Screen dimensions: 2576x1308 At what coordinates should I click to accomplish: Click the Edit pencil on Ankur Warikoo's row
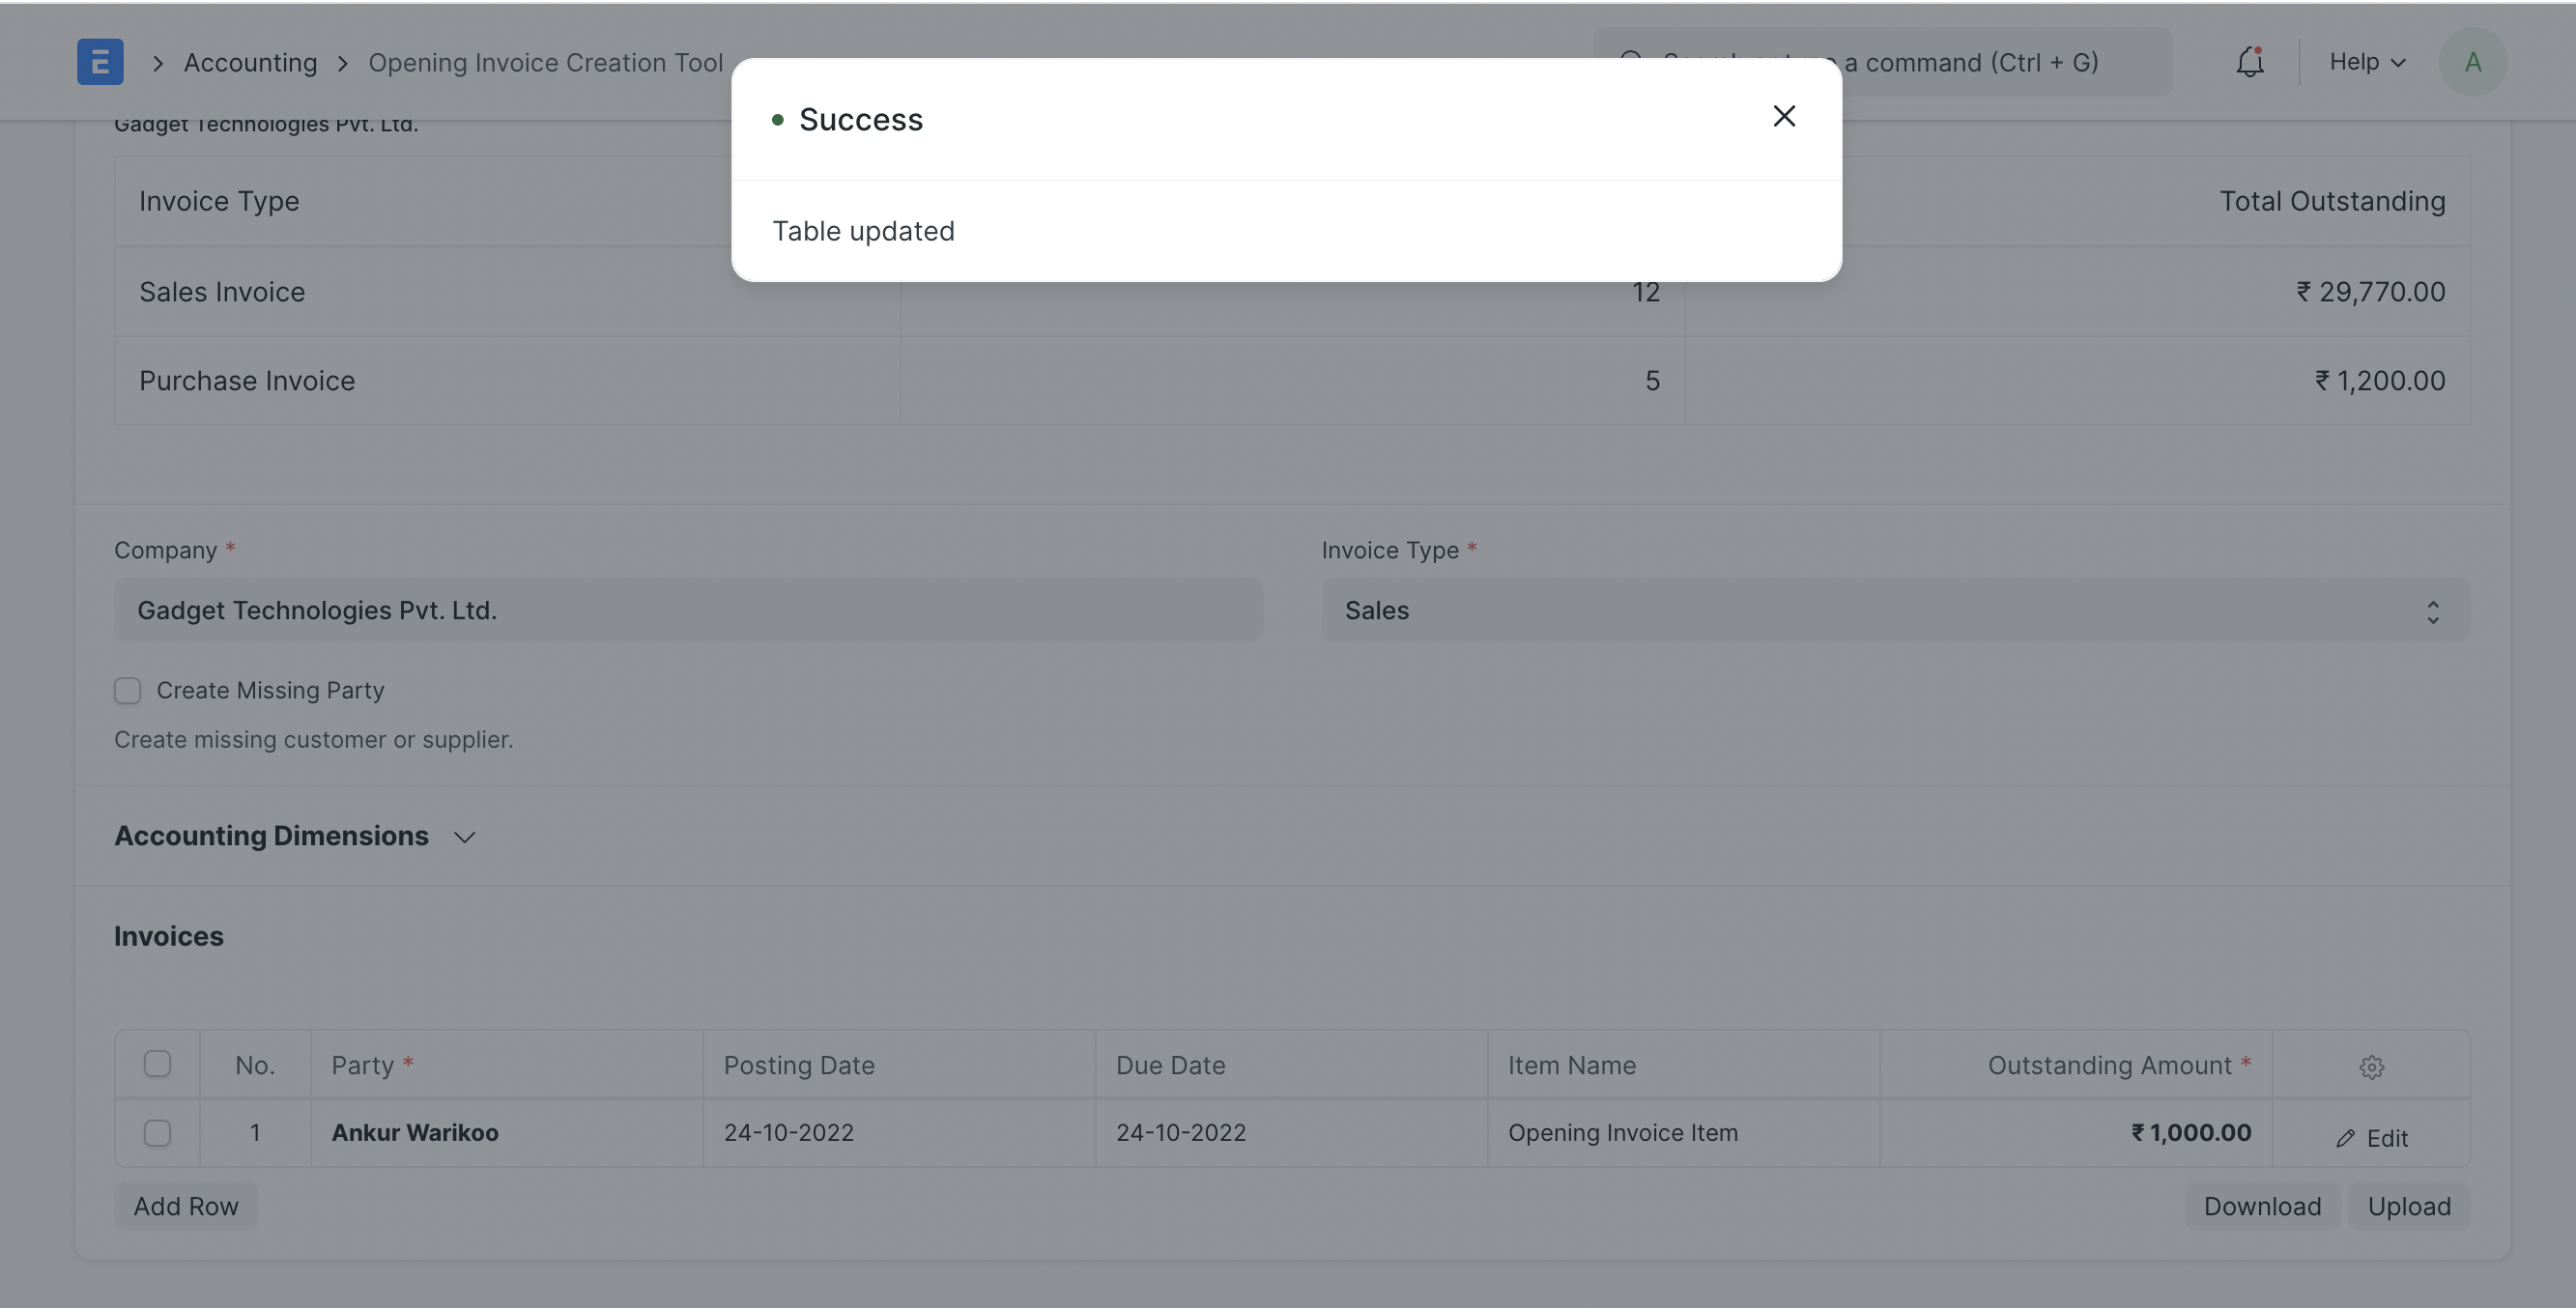click(2374, 1137)
